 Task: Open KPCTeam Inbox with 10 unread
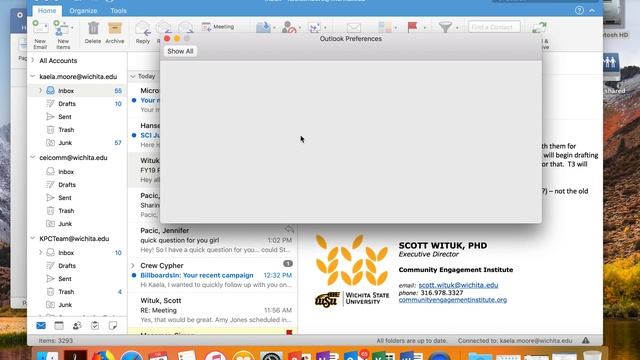tap(77, 253)
